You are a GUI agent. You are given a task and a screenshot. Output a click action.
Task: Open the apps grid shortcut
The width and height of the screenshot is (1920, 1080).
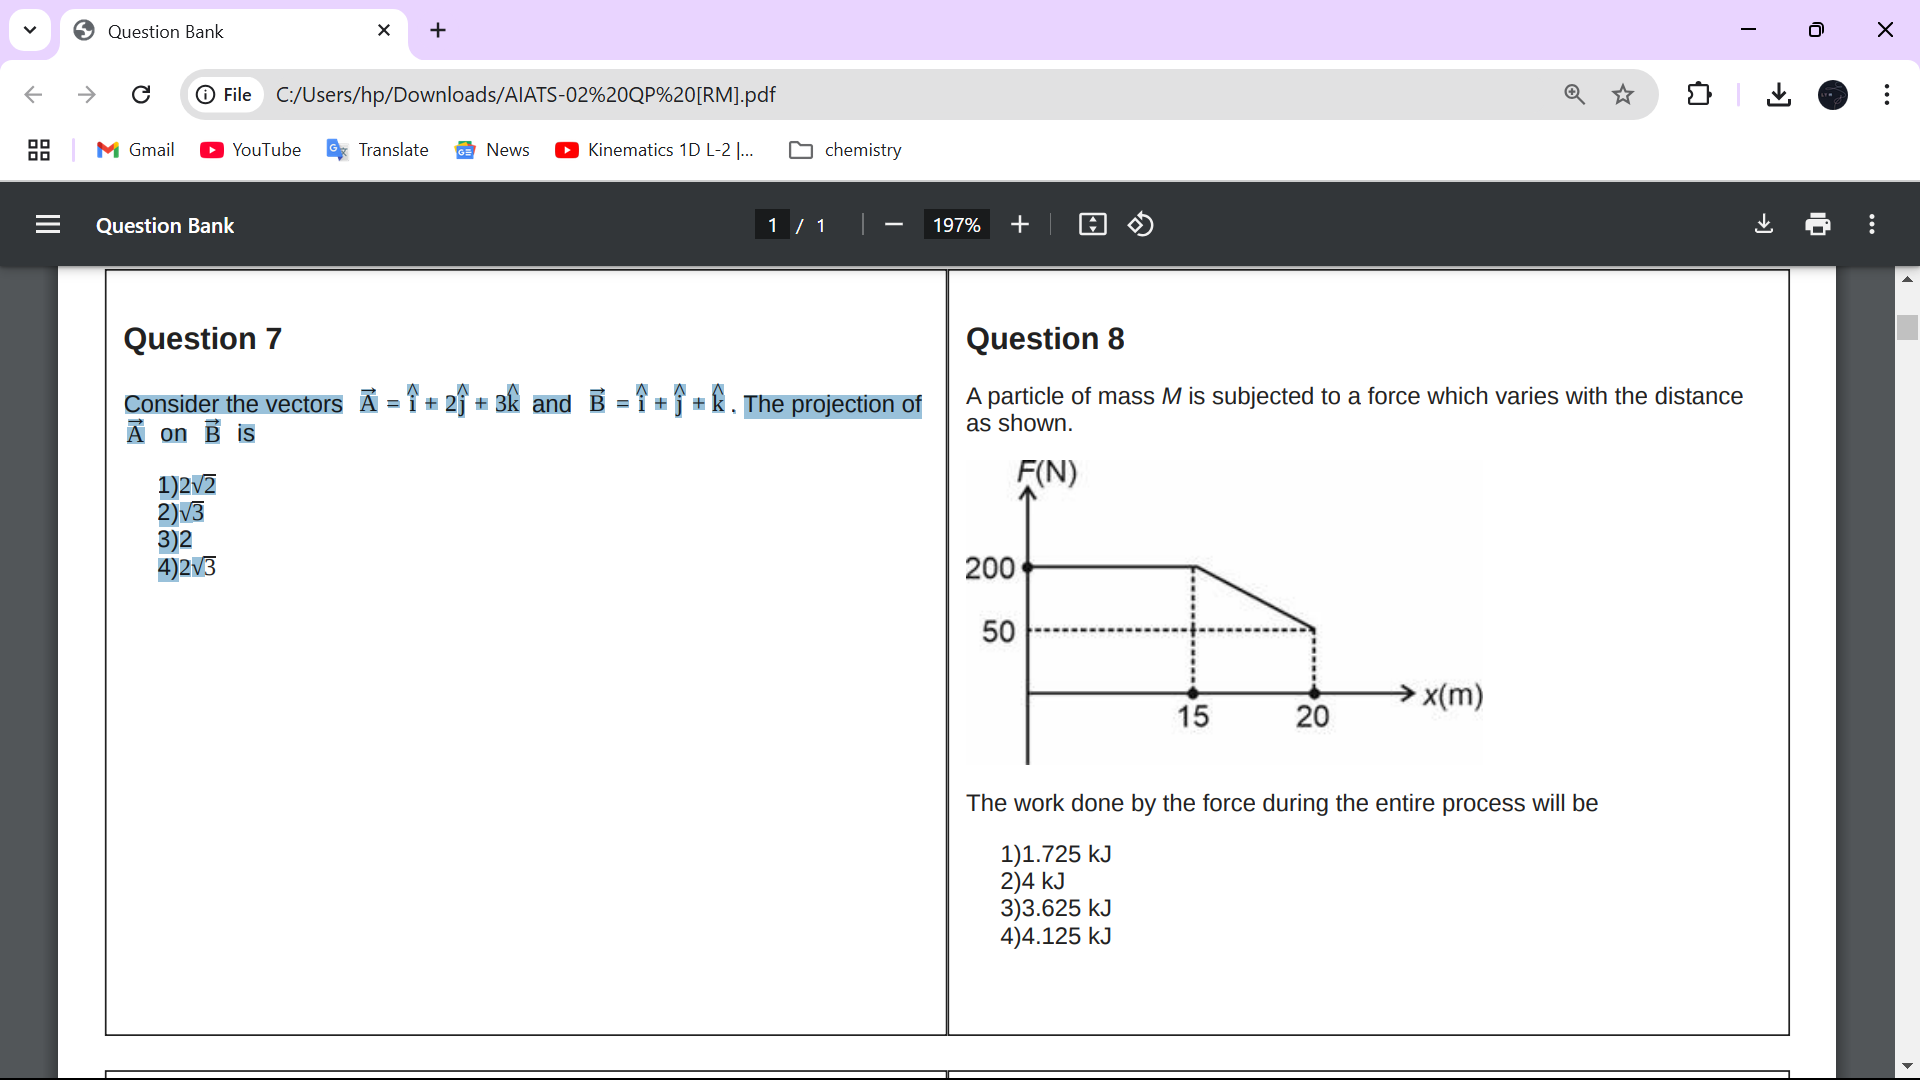click(x=39, y=150)
